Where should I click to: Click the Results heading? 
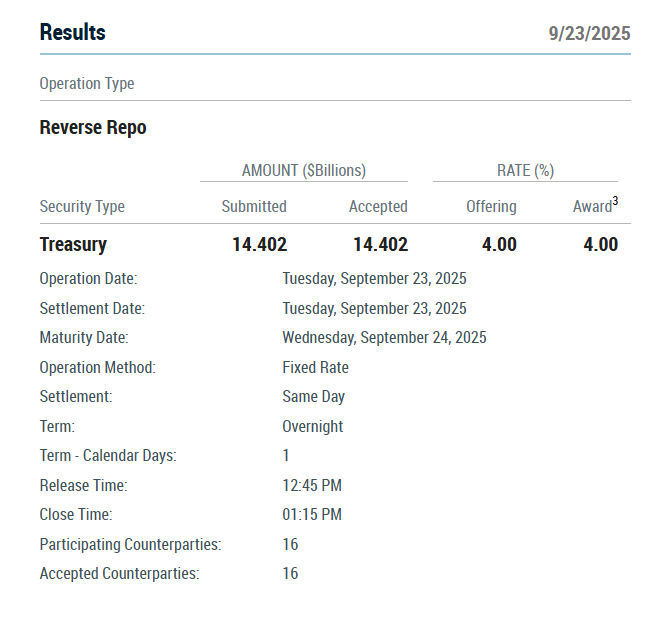(x=72, y=33)
